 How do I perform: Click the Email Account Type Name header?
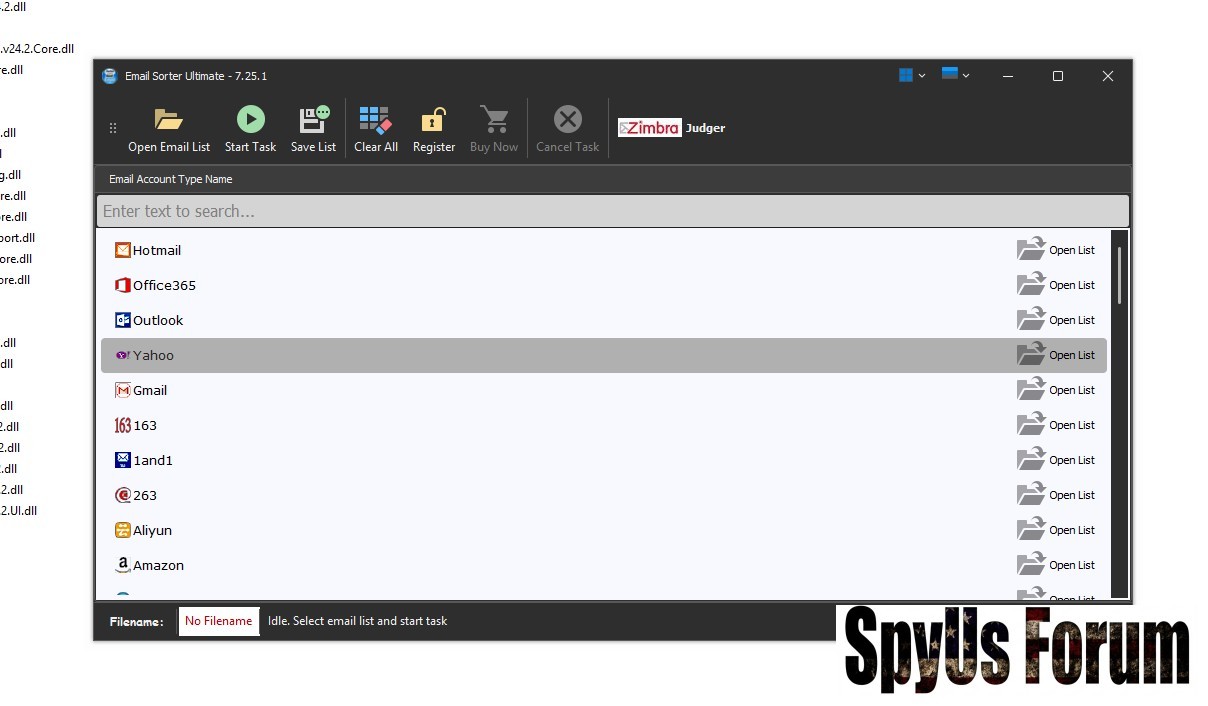(171, 179)
